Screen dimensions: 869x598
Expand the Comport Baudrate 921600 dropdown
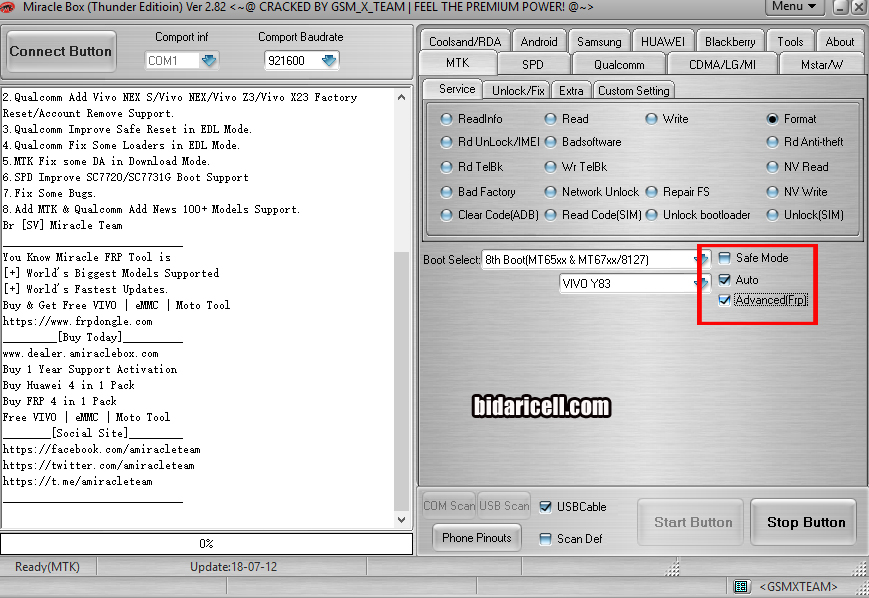point(329,60)
